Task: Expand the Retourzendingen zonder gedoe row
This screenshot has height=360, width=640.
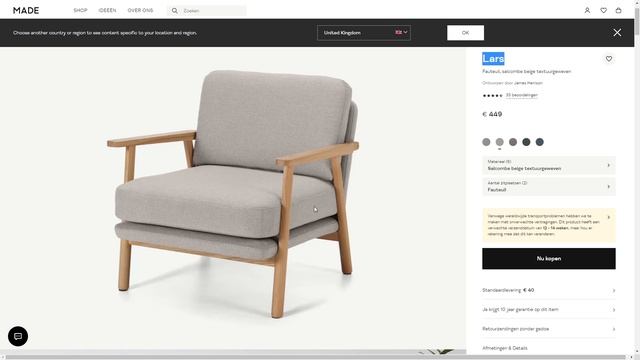Action: point(549,329)
